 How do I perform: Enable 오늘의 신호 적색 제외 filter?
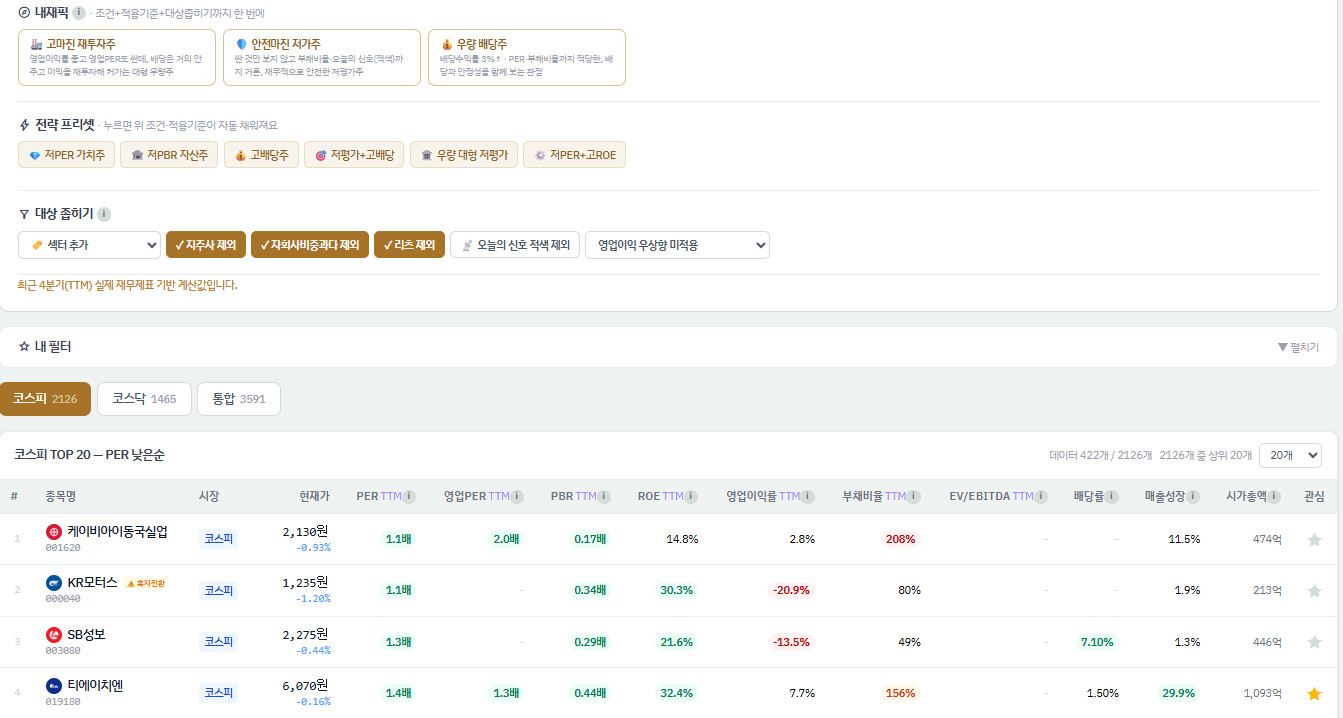(515, 245)
